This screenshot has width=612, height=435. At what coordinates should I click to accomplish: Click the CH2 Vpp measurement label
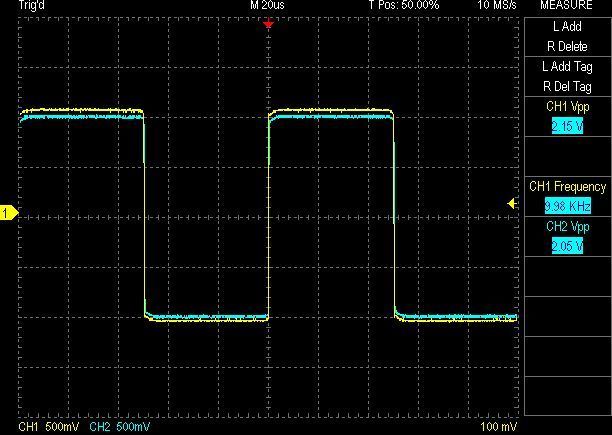[x=568, y=227]
